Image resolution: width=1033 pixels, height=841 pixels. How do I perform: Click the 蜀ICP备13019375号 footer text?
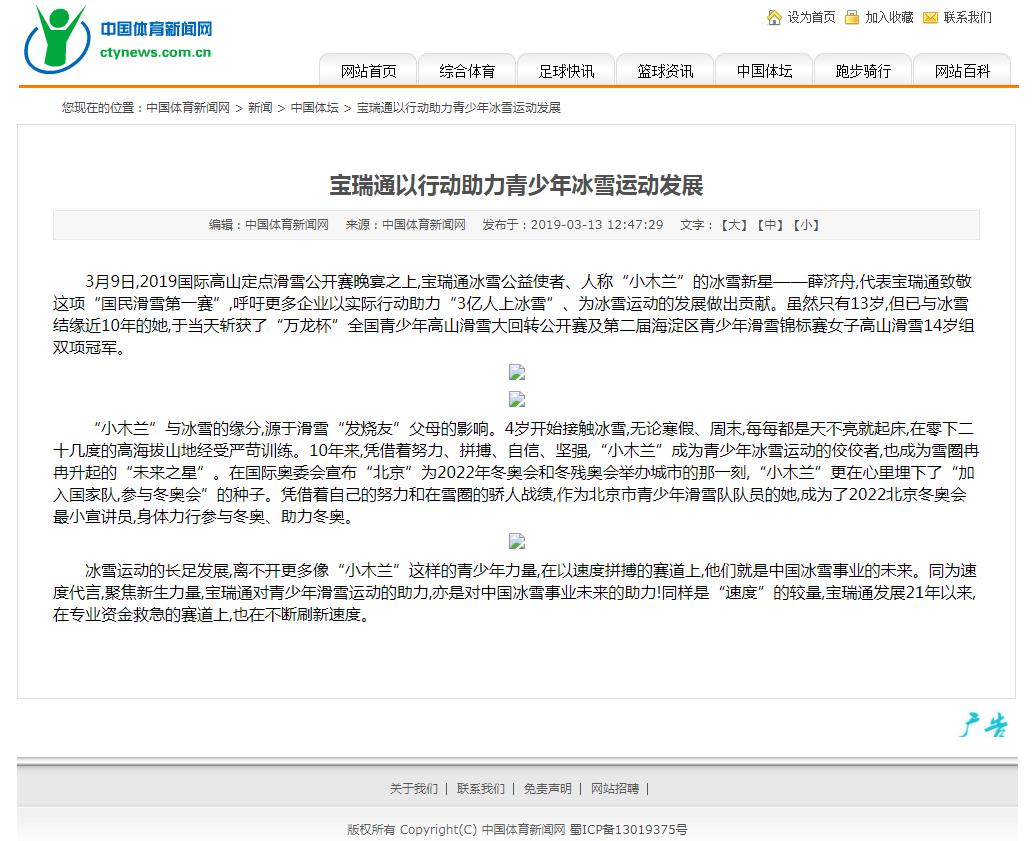tap(628, 829)
